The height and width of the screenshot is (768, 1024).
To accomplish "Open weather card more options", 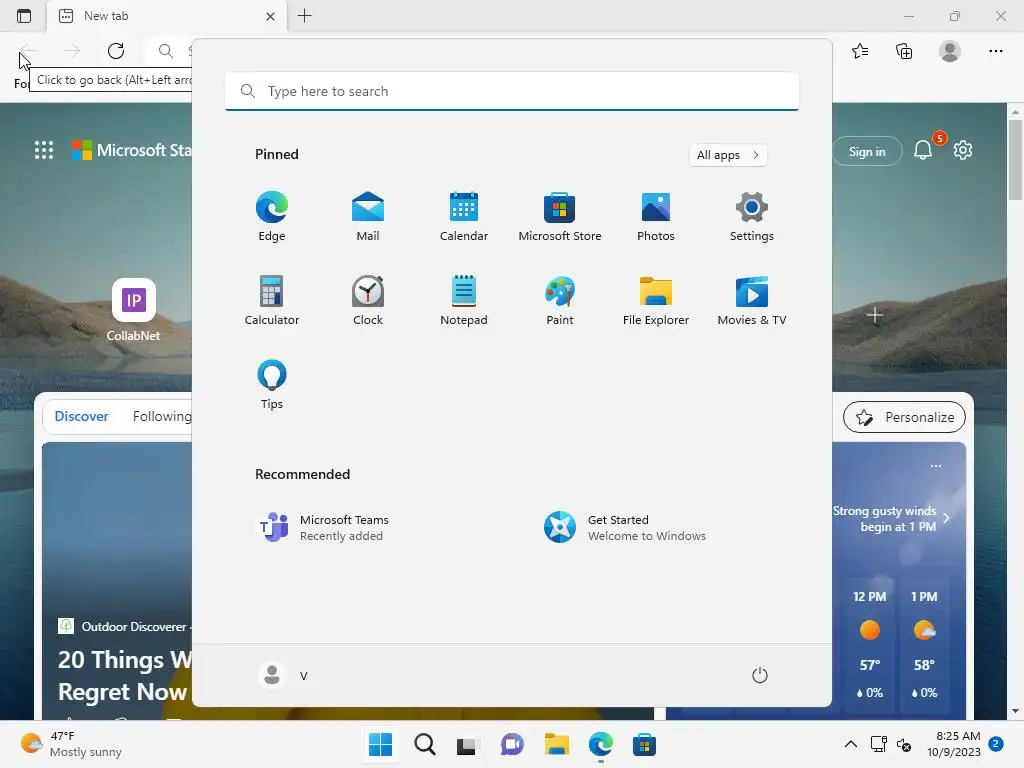I will [x=936, y=466].
